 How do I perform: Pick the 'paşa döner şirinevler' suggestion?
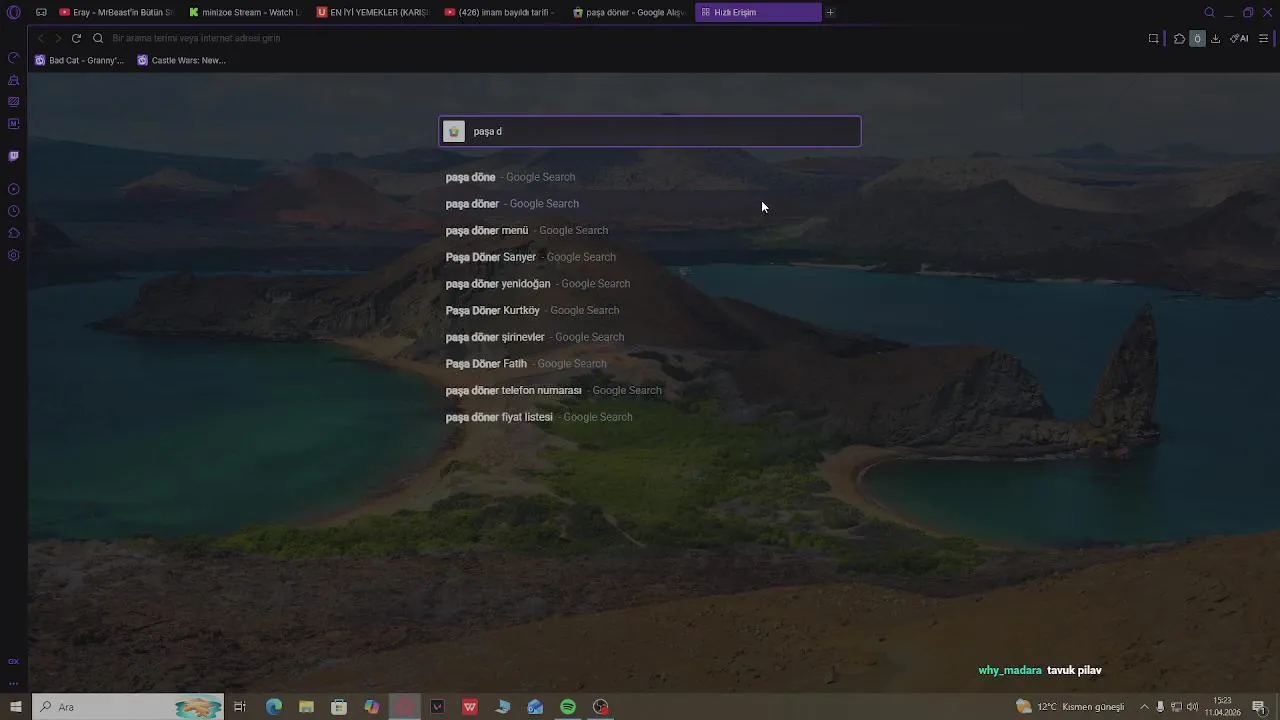[x=650, y=337]
